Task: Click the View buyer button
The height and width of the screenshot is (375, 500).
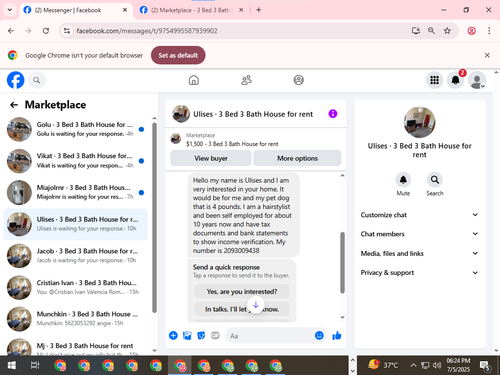Action: (211, 158)
